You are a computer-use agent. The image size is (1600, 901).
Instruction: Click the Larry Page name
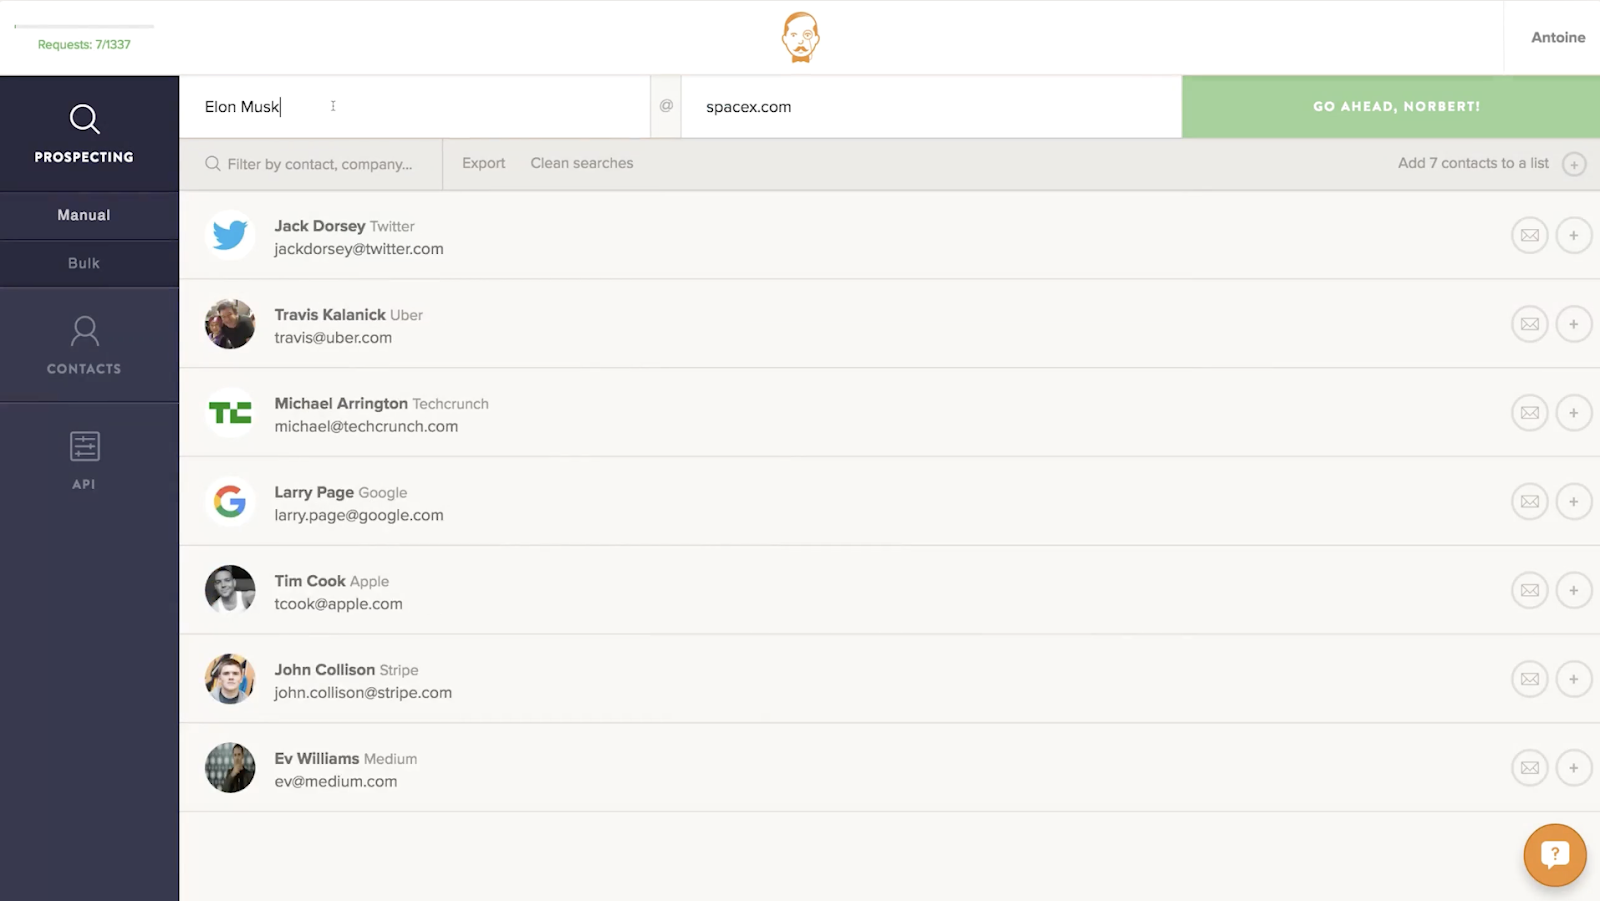tap(314, 492)
